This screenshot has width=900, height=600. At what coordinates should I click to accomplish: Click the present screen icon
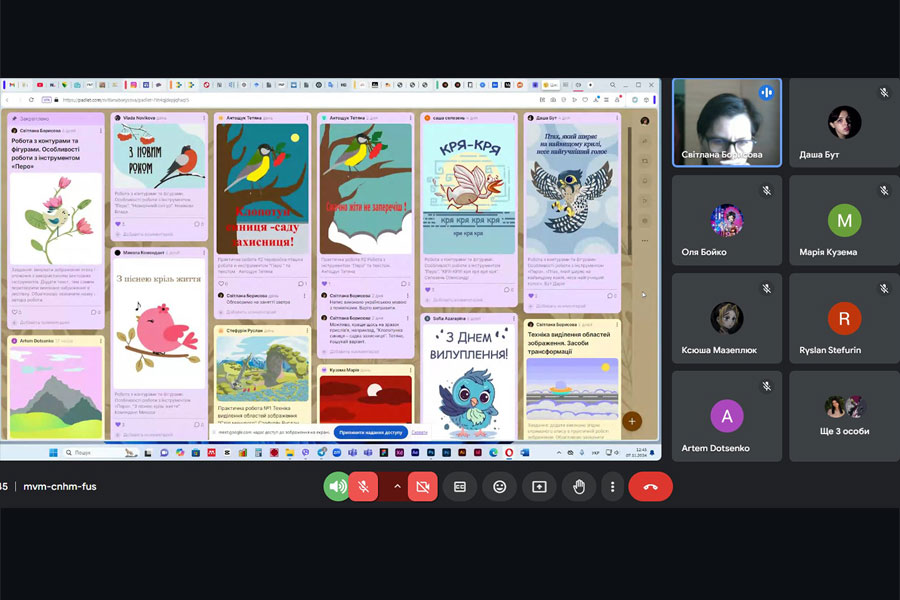[x=539, y=487]
